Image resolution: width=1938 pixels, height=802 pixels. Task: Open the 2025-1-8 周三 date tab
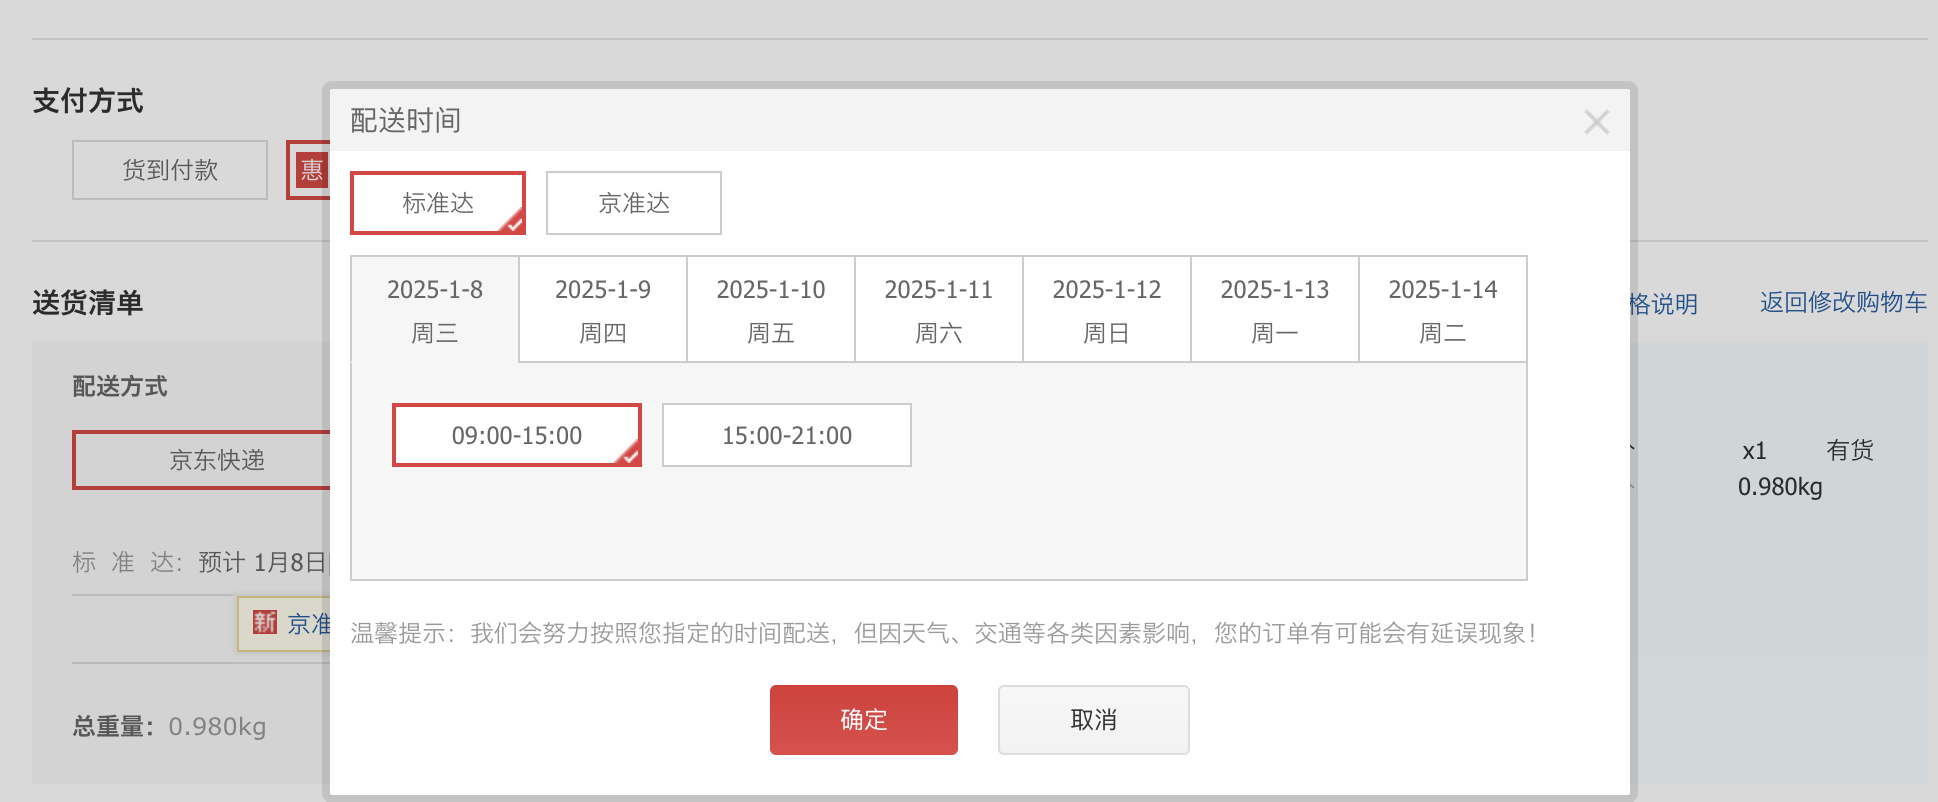(x=435, y=309)
